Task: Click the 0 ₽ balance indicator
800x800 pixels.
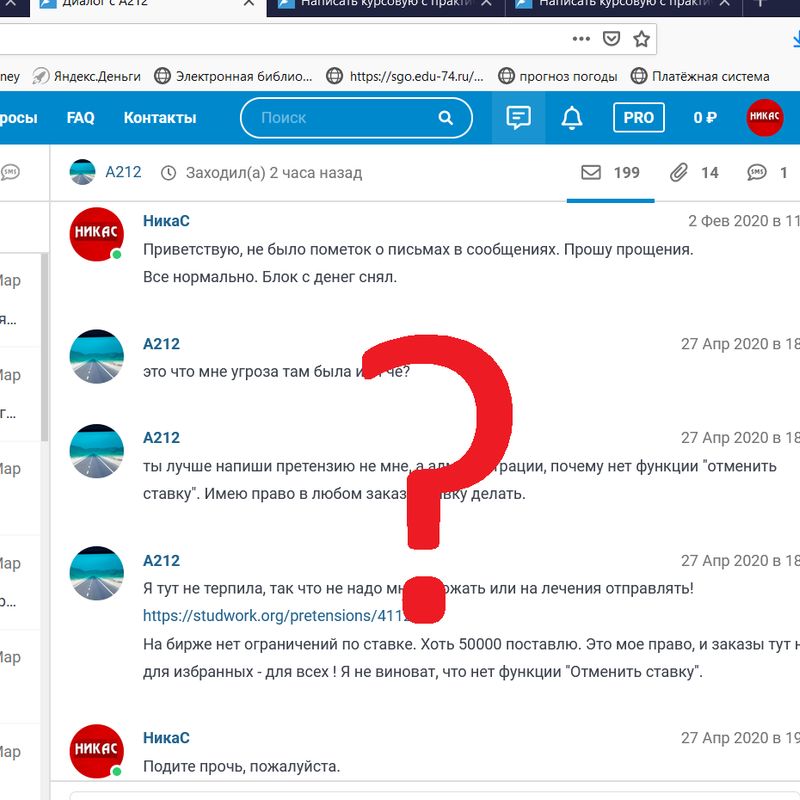Action: 705,118
